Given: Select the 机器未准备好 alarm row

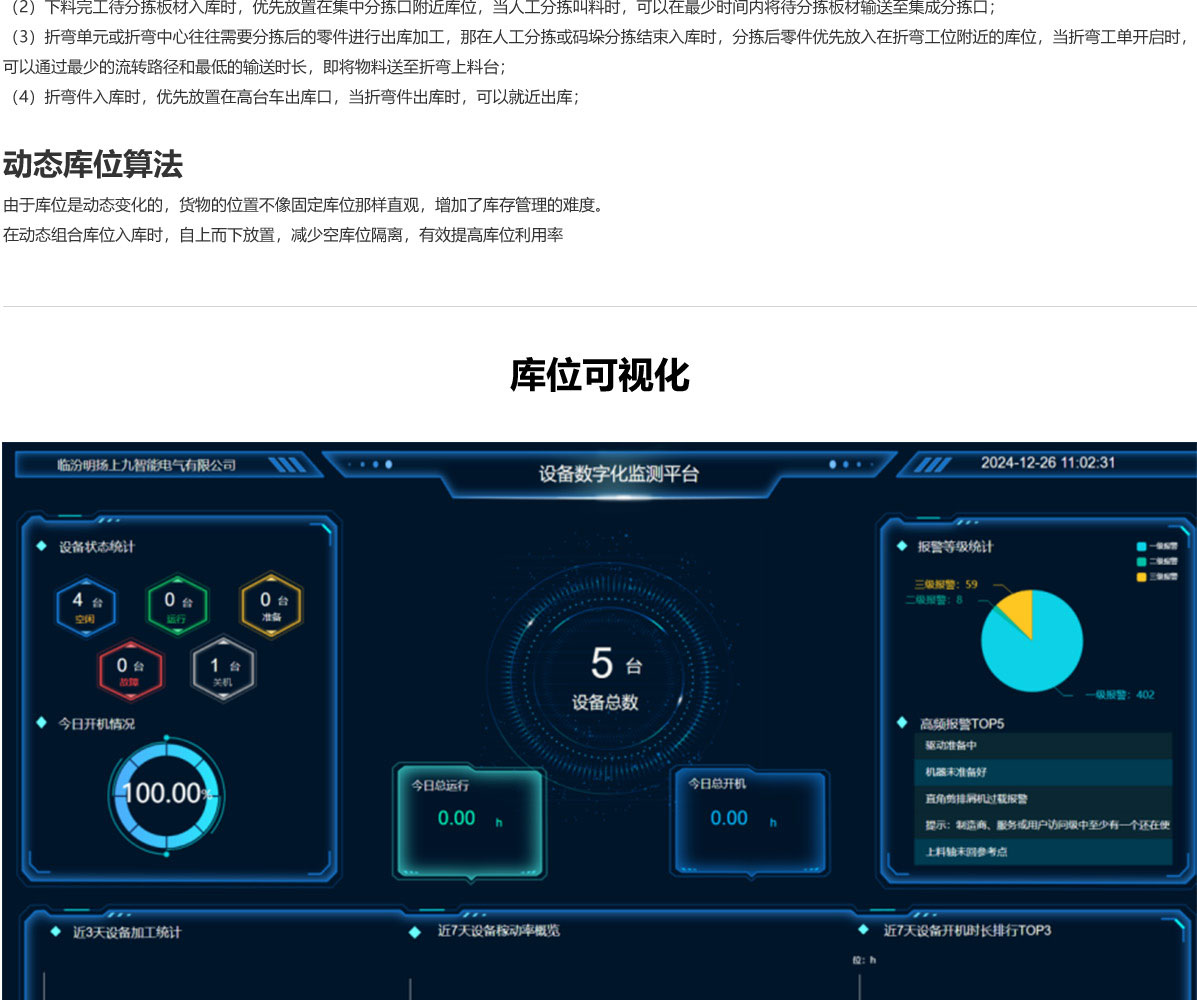Looking at the screenshot, I should coord(1042,772).
